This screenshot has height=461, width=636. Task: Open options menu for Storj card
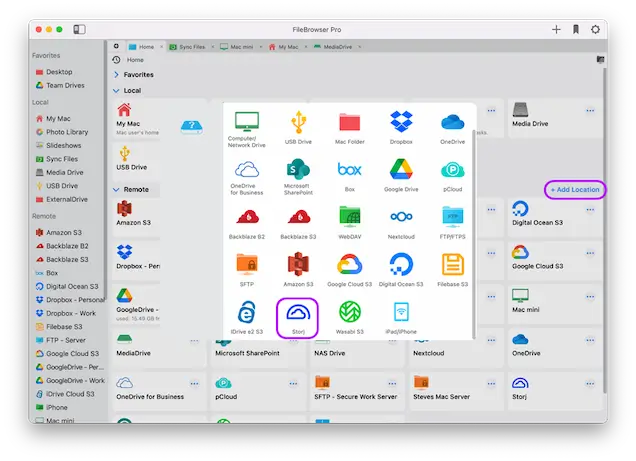(x=590, y=383)
